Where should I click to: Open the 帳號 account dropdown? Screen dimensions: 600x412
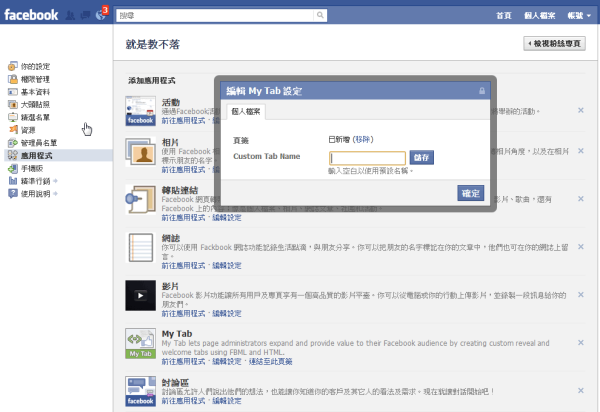(579, 15)
